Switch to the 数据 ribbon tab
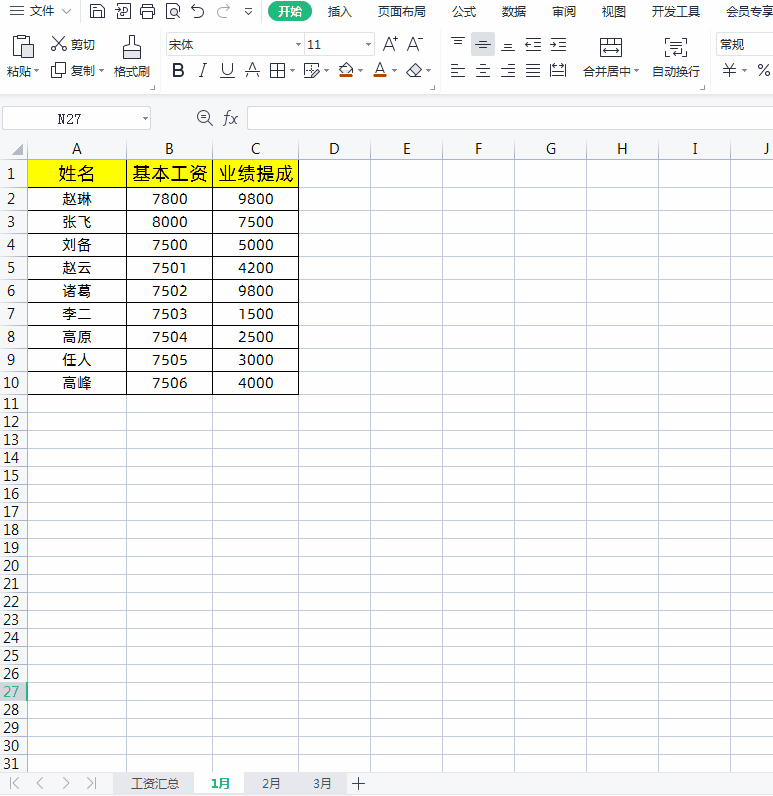 514,11
